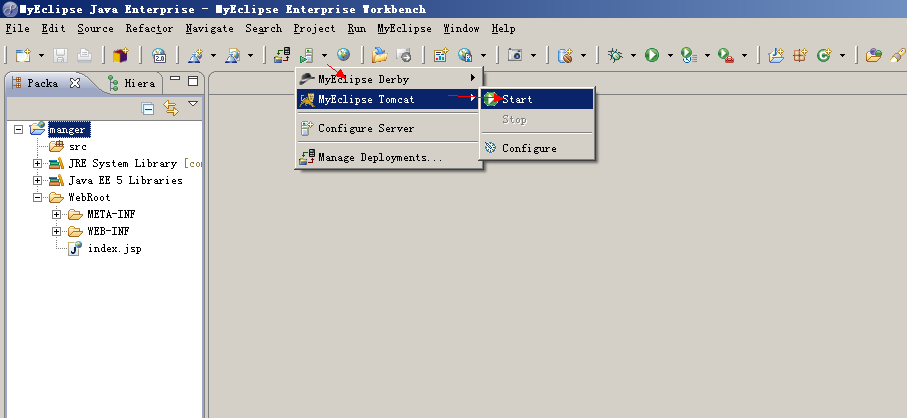Click the open blue folder toolbar icon
Image resolution: width=907 pixels, height=418 pixels.
pos(379,56)
